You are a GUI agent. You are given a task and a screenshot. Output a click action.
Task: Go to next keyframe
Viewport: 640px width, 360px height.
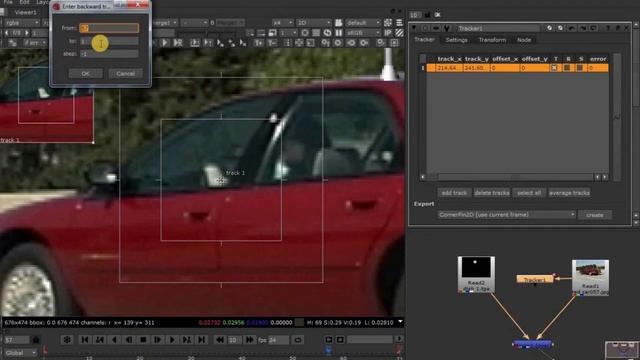(x=187, y=340)
